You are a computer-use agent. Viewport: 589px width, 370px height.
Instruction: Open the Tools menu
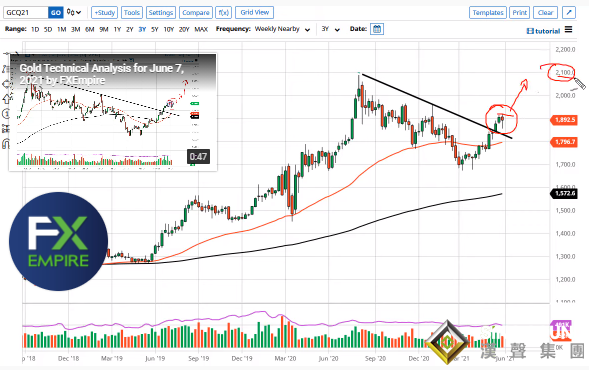pos(132,12)
